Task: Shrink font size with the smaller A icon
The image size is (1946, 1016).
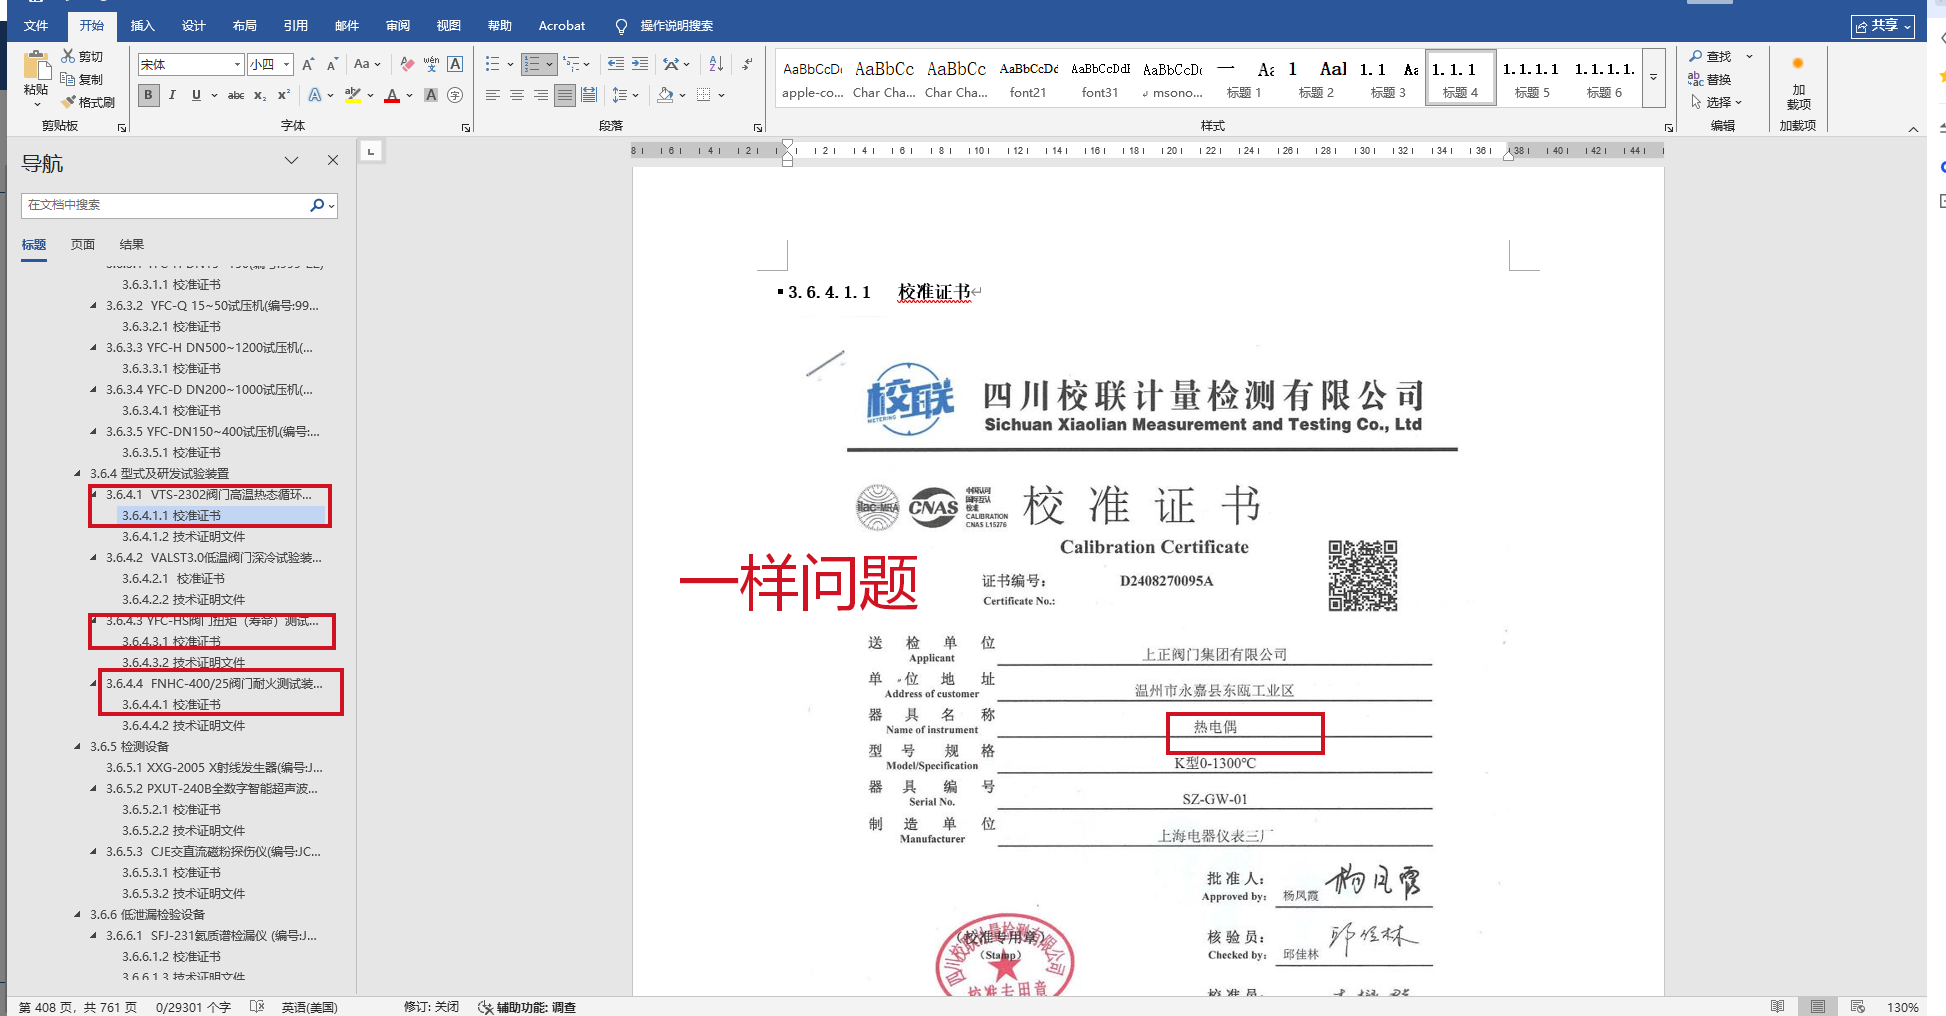Action: [x=333, y=64]
